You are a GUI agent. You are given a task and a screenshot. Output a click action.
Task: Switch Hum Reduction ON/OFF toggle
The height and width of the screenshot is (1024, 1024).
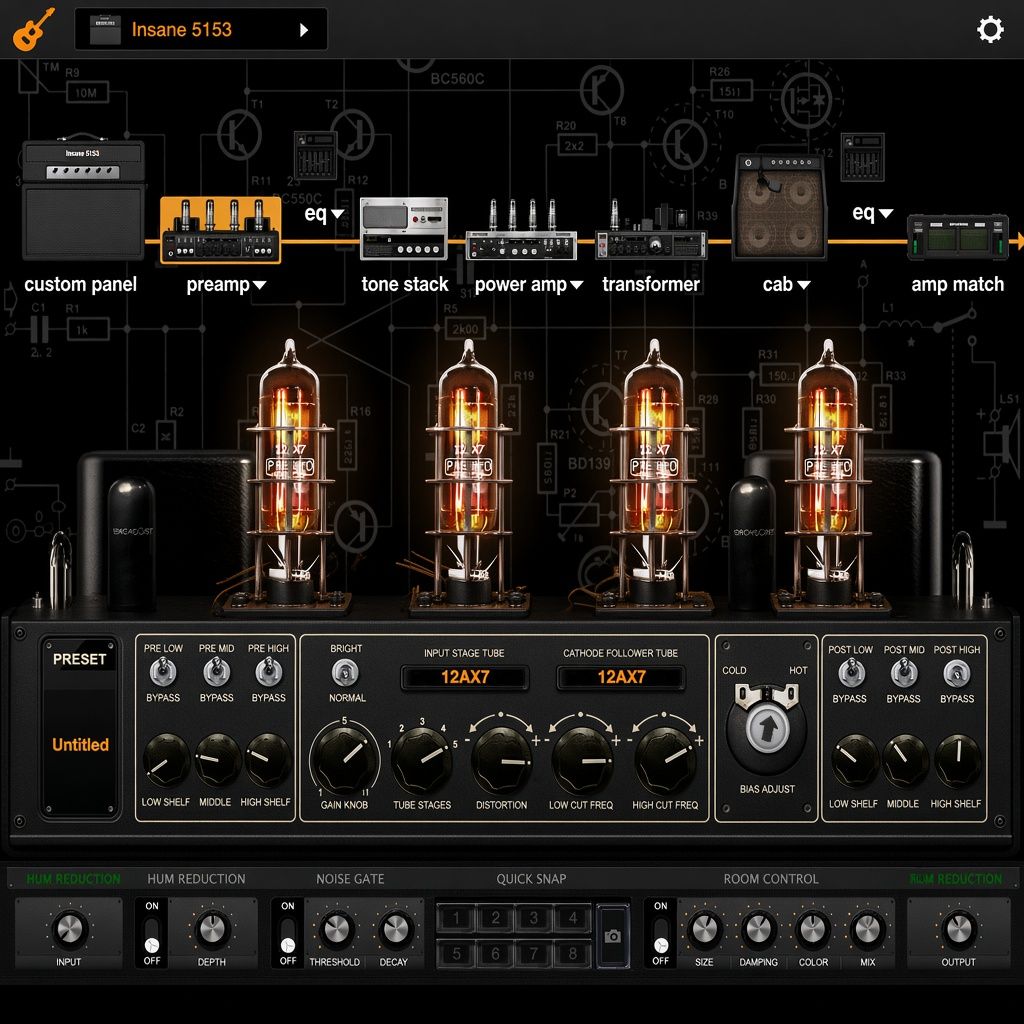point(152,934)
